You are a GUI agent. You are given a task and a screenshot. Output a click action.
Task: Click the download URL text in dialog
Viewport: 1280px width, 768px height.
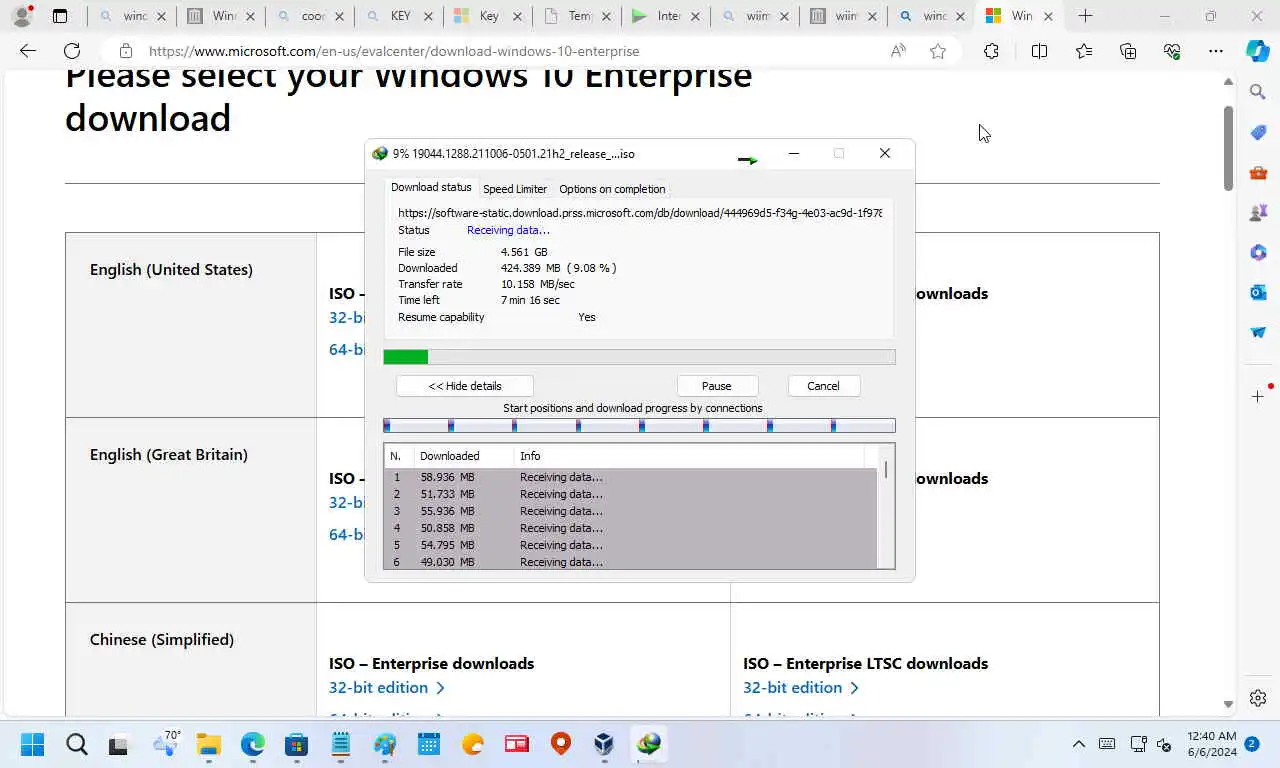pyautogui.click(x=640, y=213)
